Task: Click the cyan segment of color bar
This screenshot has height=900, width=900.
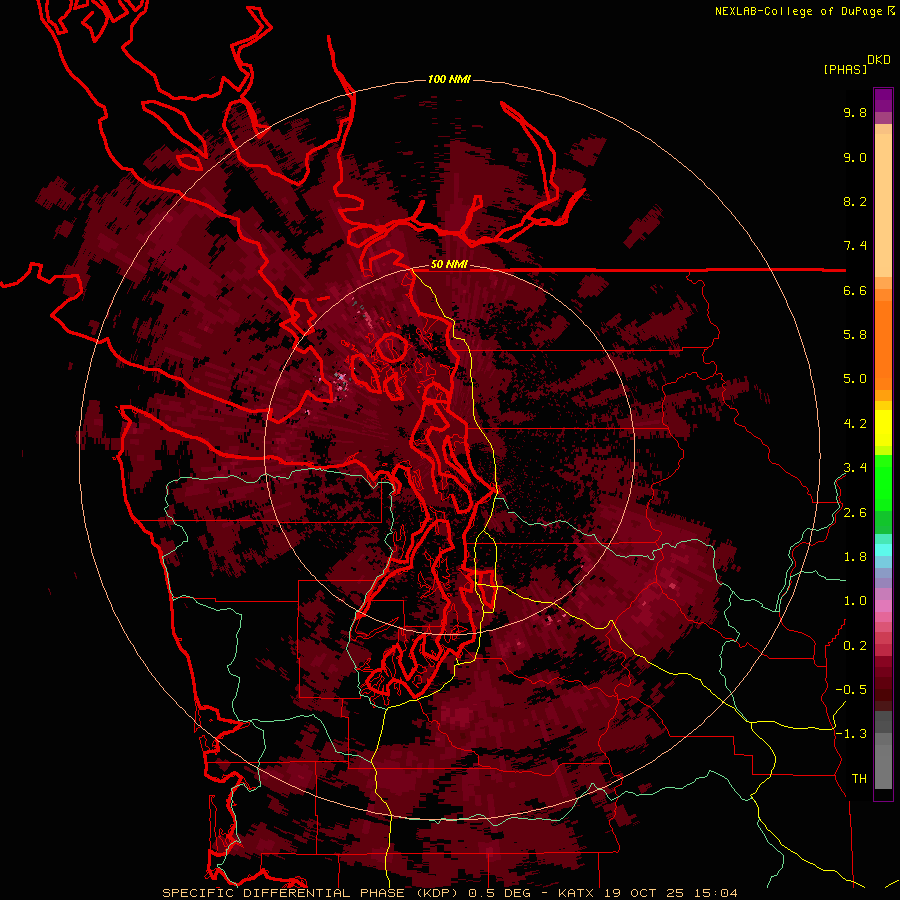Action: click(883, 550)
